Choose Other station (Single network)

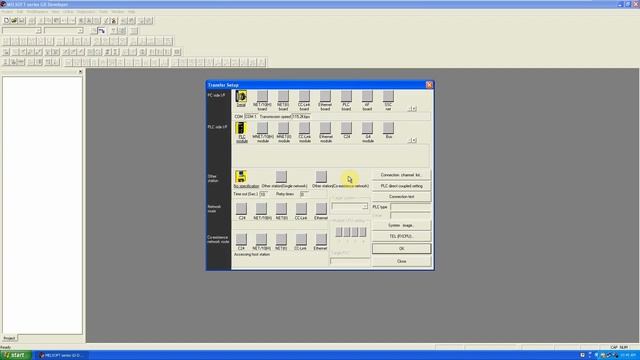281,177
